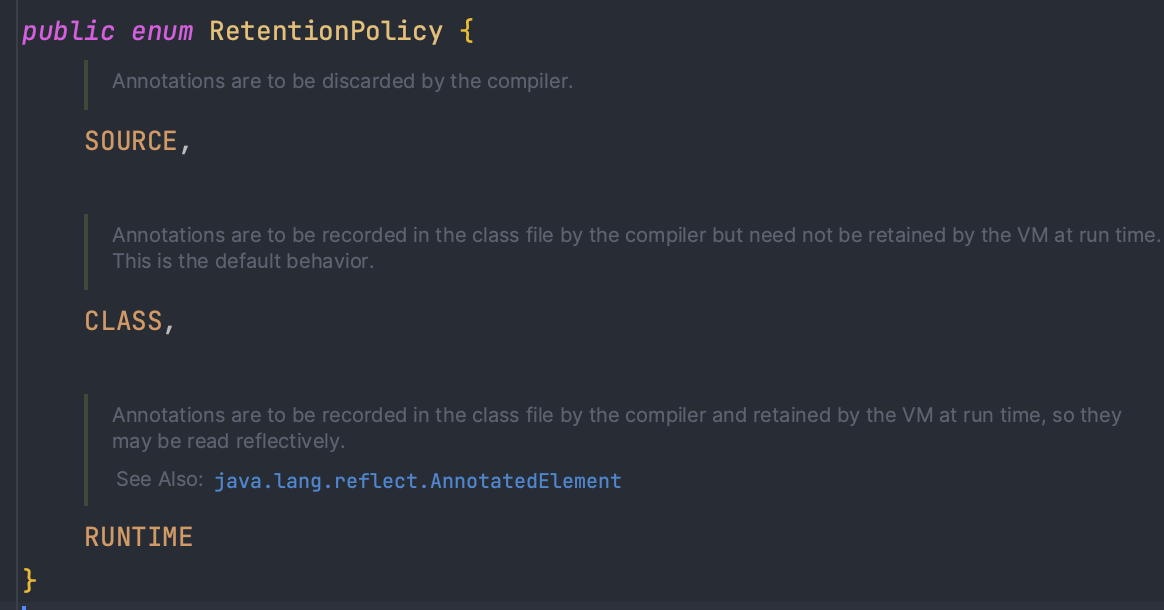Click the 'See Also:' label
Screen dimensions: 1164x610
(160, 479)
